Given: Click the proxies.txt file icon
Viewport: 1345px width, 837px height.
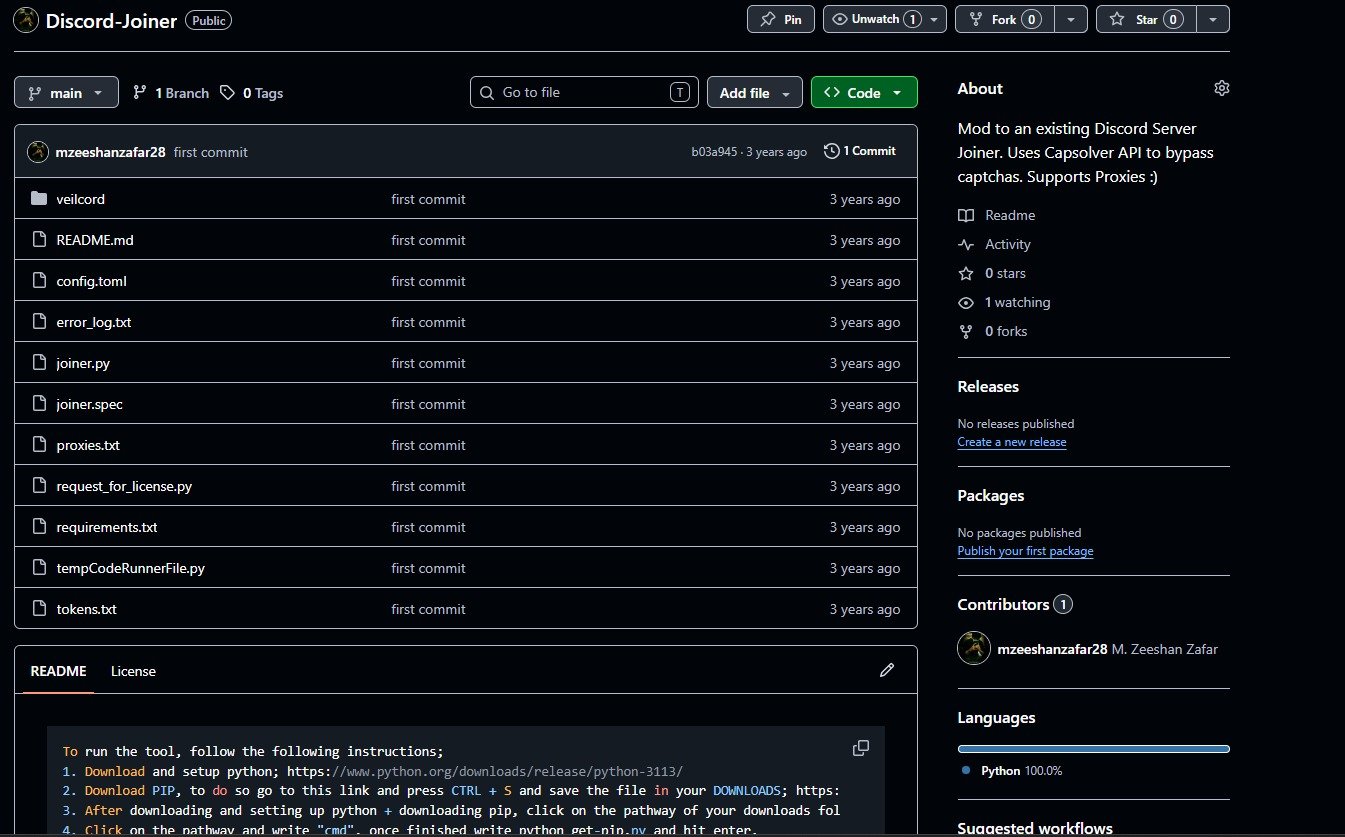Looking at the screenshot, I should pyautogui.click(x=39, y=445).
